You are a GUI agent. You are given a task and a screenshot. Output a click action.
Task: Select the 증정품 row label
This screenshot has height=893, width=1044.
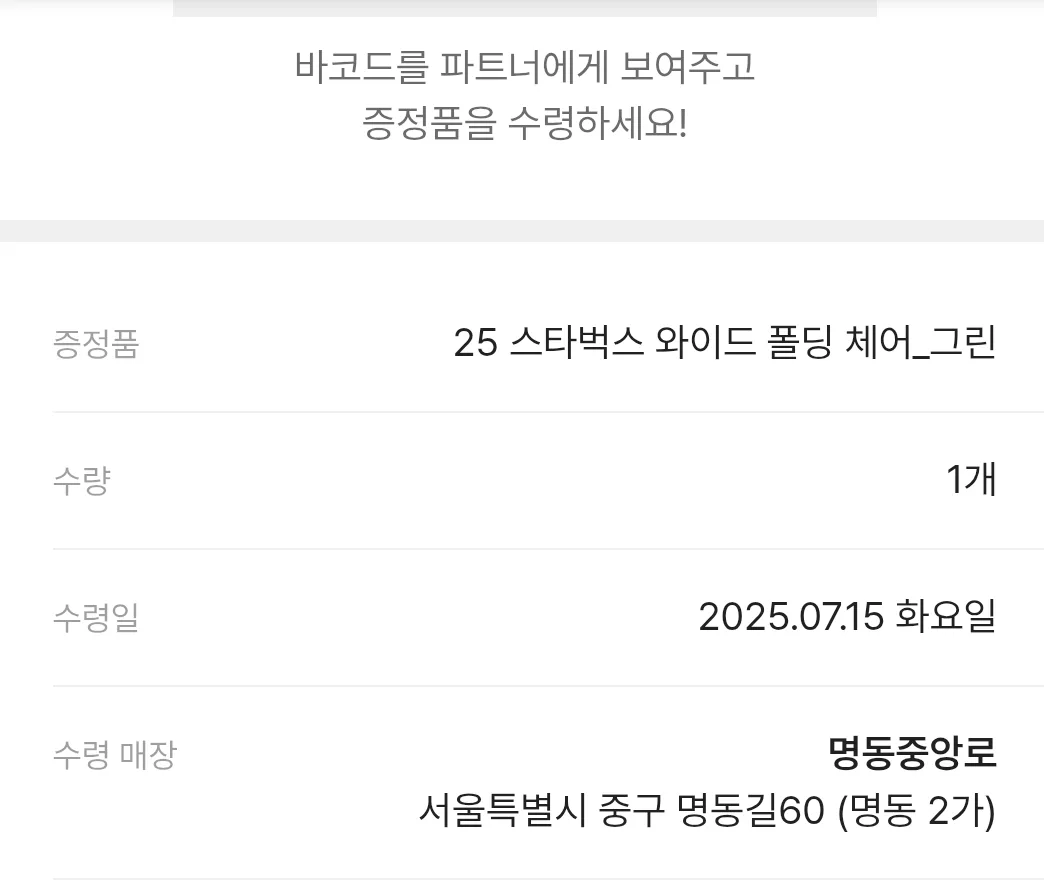coord(96,344)
